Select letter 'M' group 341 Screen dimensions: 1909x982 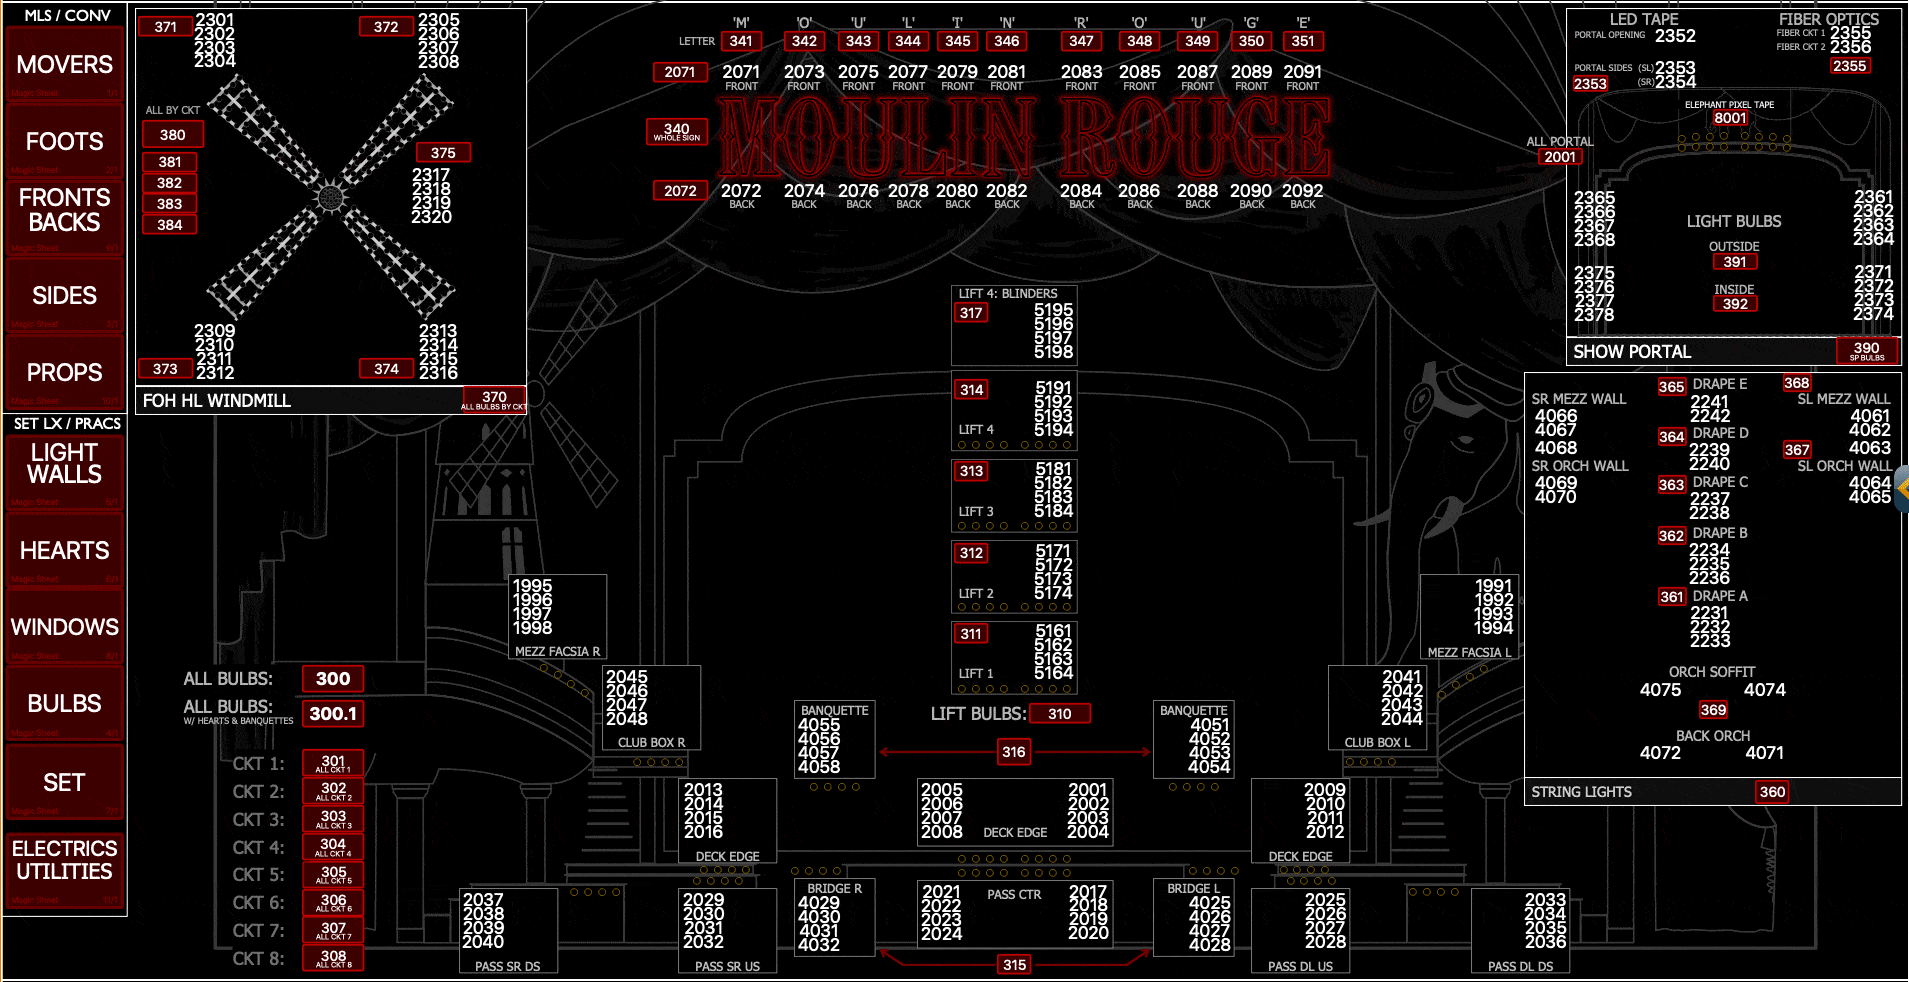pos(741,41)
